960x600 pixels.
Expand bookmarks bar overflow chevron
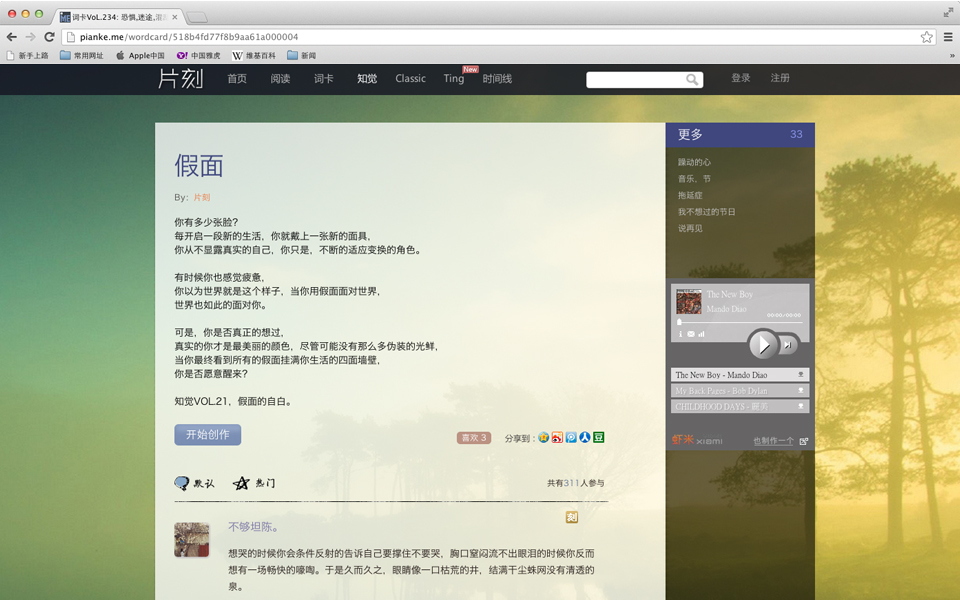[x=951, y=55]
